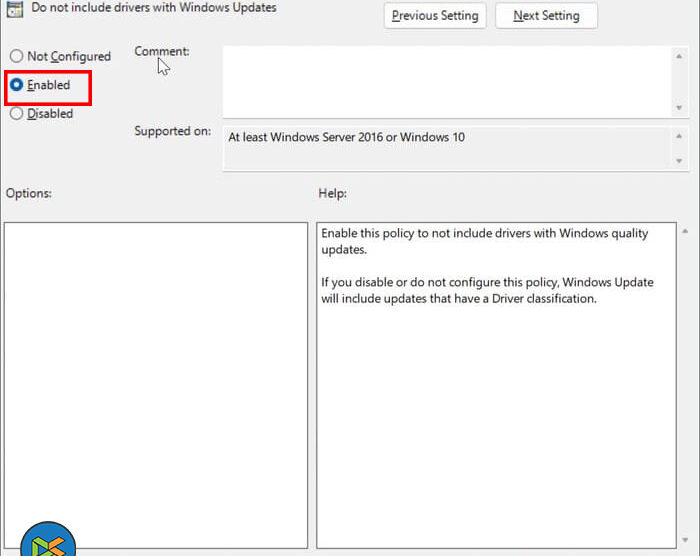Viewport: 700px width, 556px height.
Task: Click the policy setting icon in the header
Action: click(15, 9)
